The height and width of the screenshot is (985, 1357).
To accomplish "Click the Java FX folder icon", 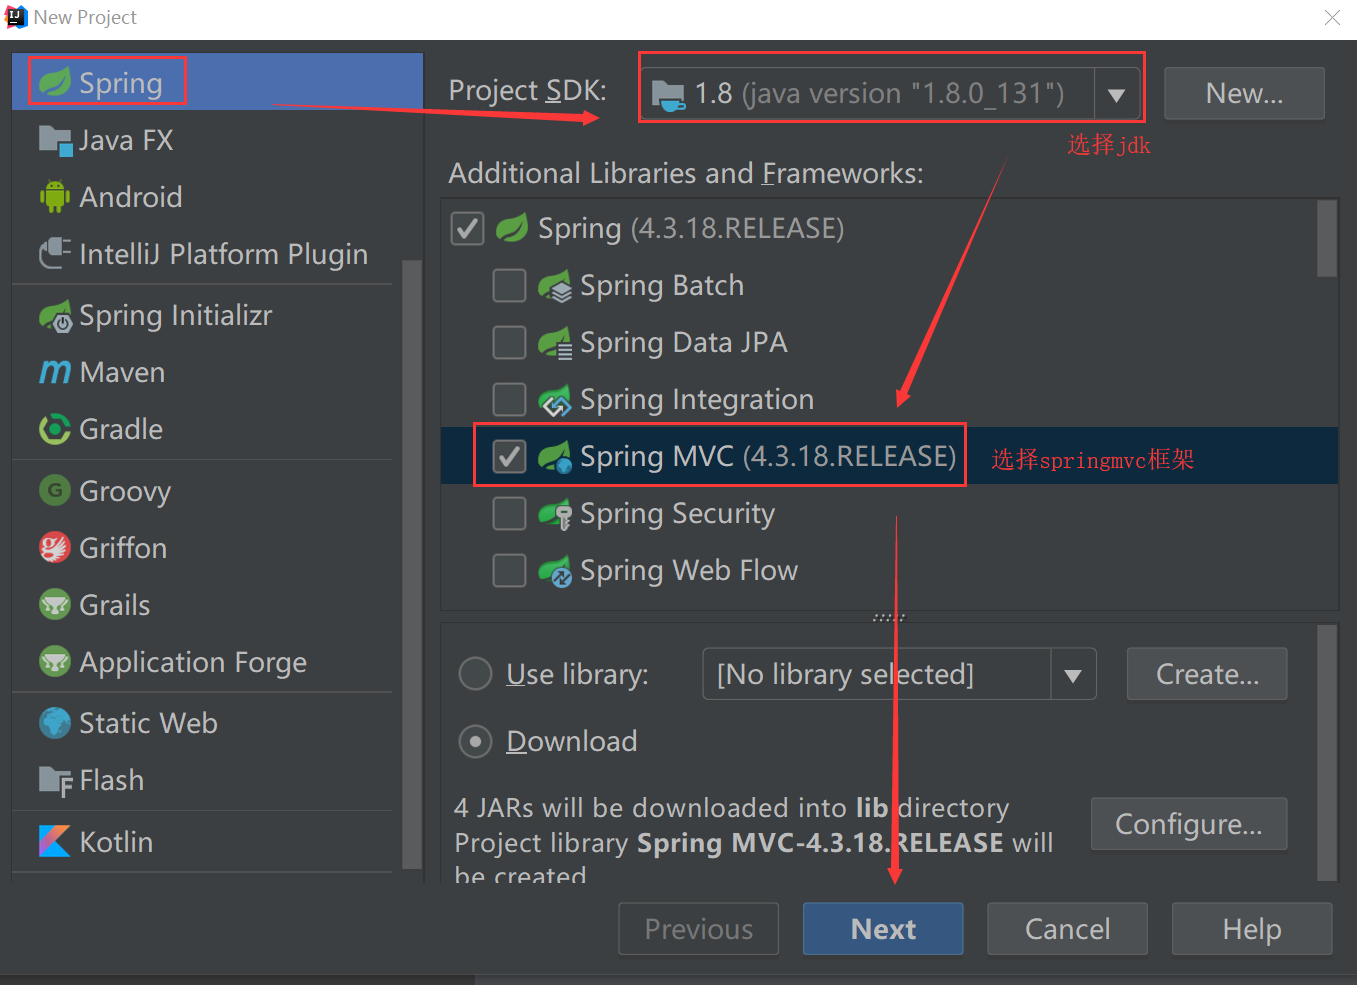I will point(55,140).
